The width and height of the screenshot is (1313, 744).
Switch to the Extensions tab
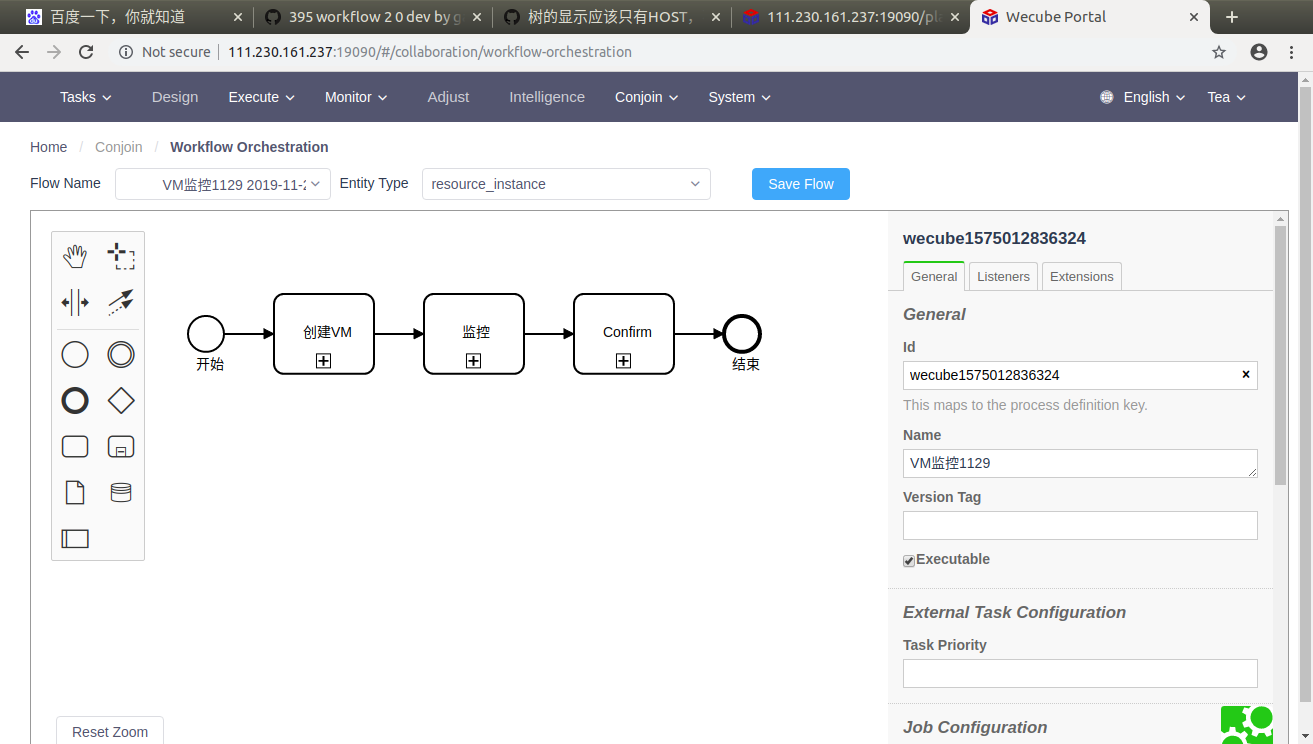[x=1081, y=276]
